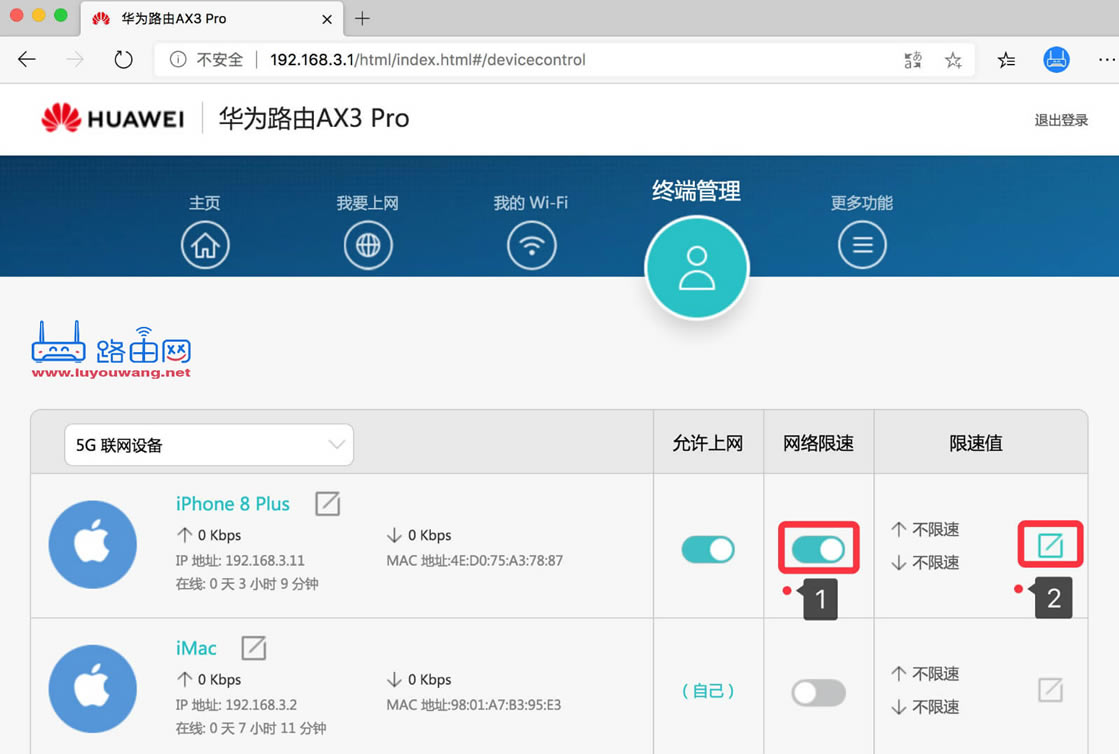Screen dimensions: 1119x754
Task: Open the 5G 联网设备 dropdown
Action: coord(208,444)
